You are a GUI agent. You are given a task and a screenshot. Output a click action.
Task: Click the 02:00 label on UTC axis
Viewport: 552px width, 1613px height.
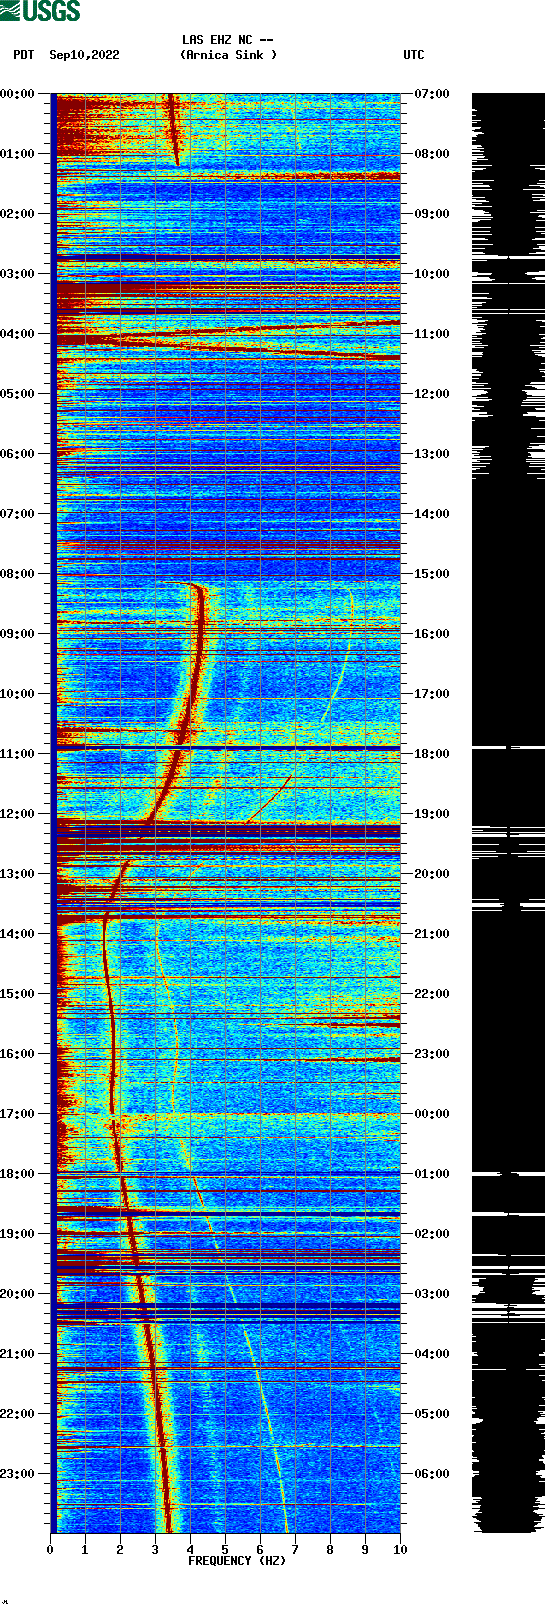click(432, 1234)
